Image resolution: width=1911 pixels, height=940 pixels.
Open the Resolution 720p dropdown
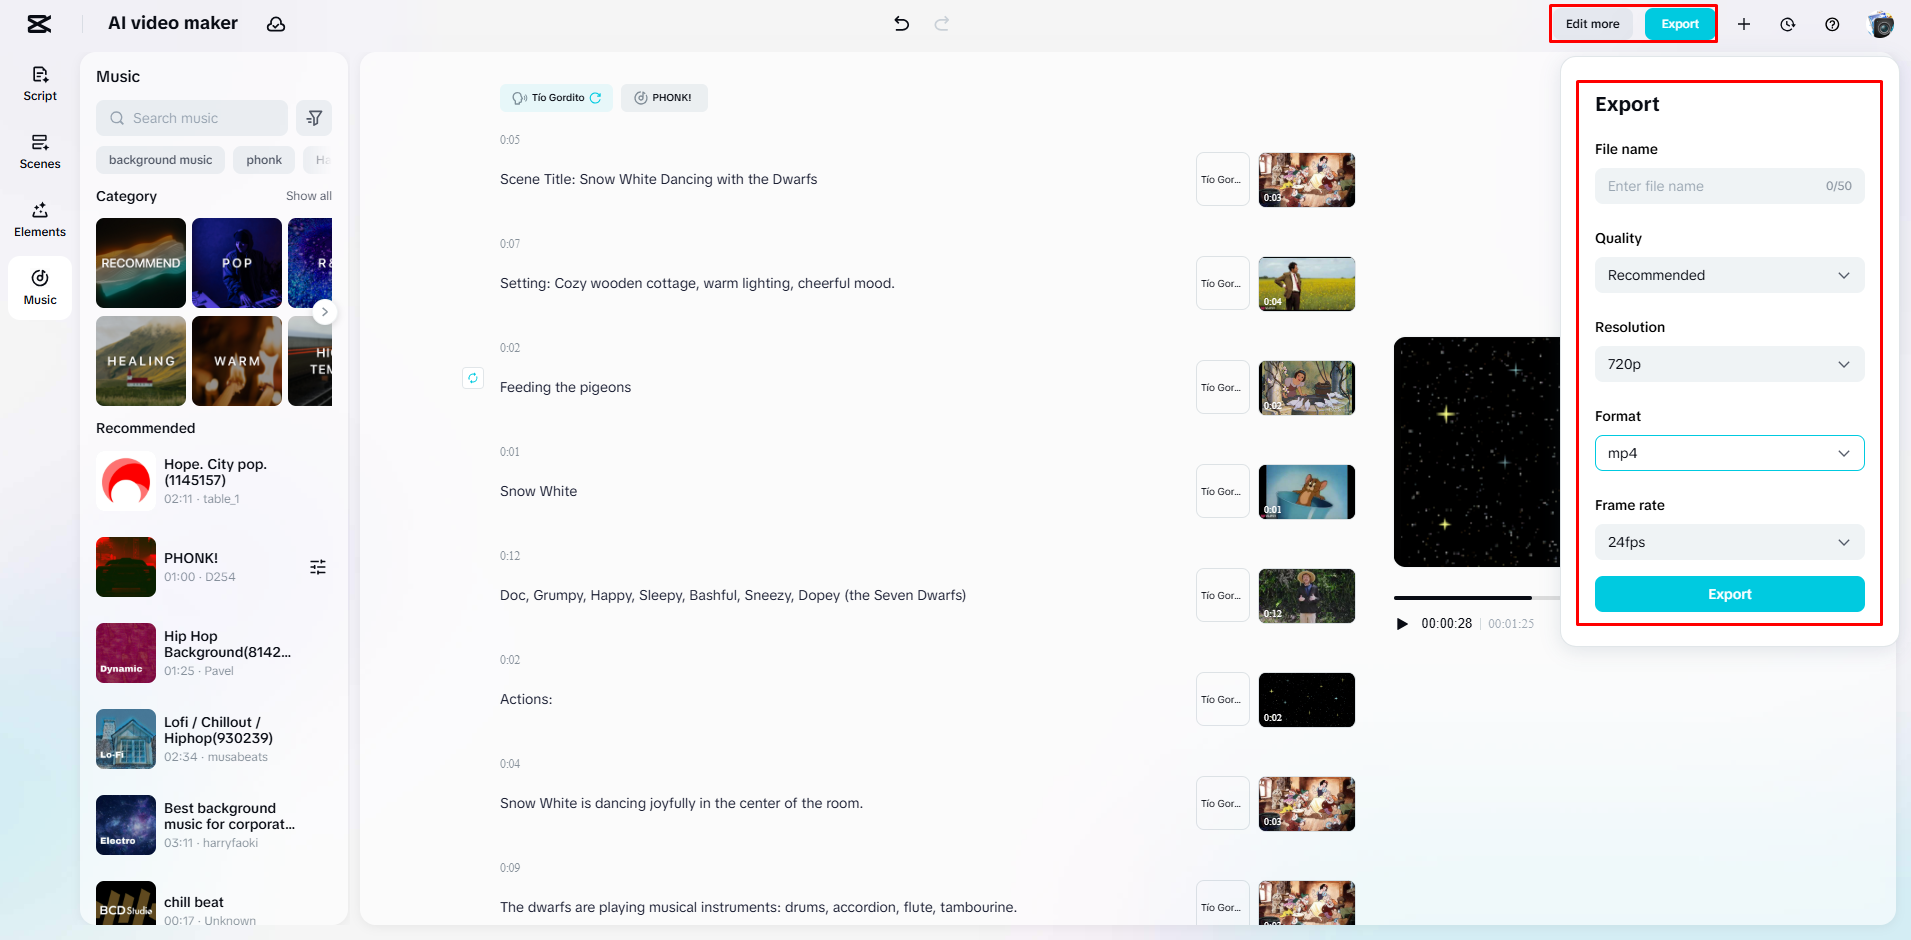(1729, 364)
